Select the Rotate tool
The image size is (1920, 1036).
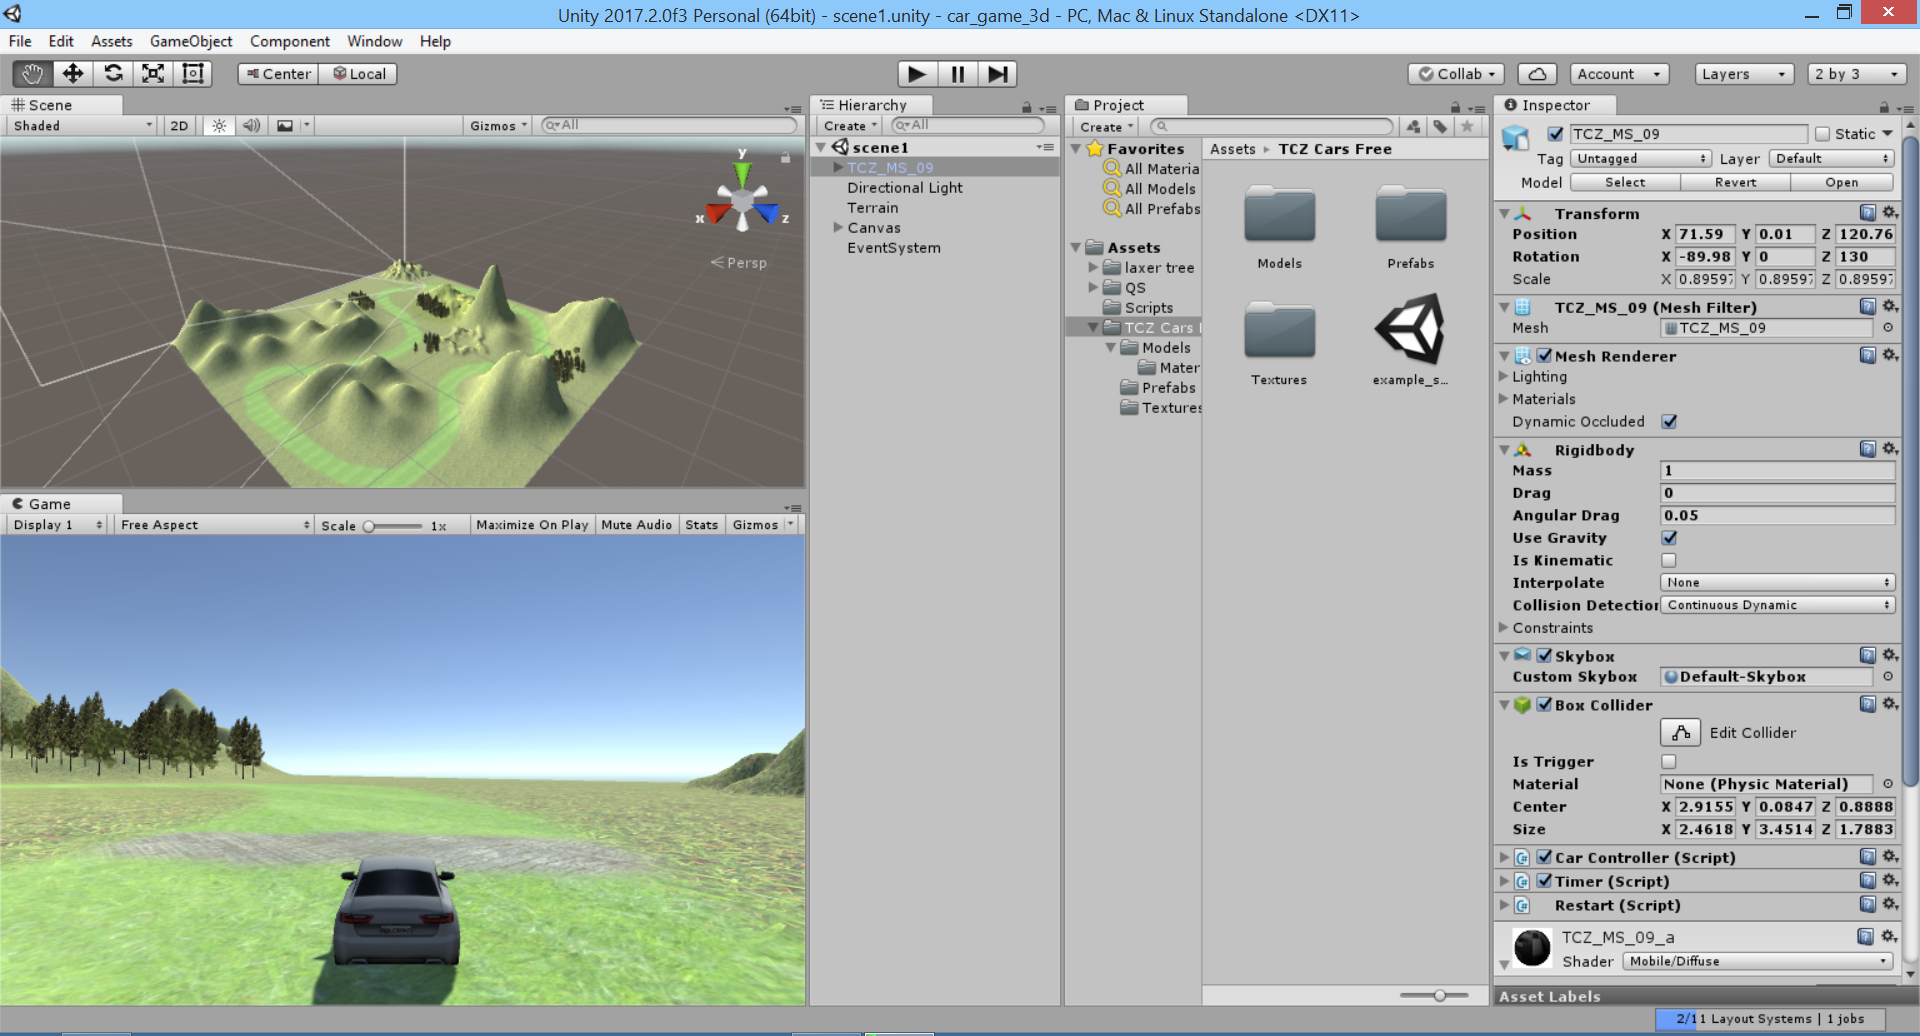click(113, 74)
